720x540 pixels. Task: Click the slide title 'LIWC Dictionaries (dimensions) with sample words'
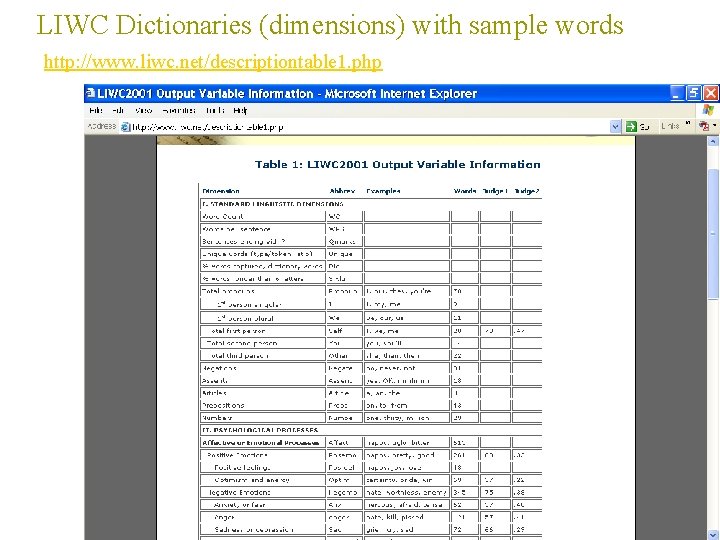click(x=330, y=25)
